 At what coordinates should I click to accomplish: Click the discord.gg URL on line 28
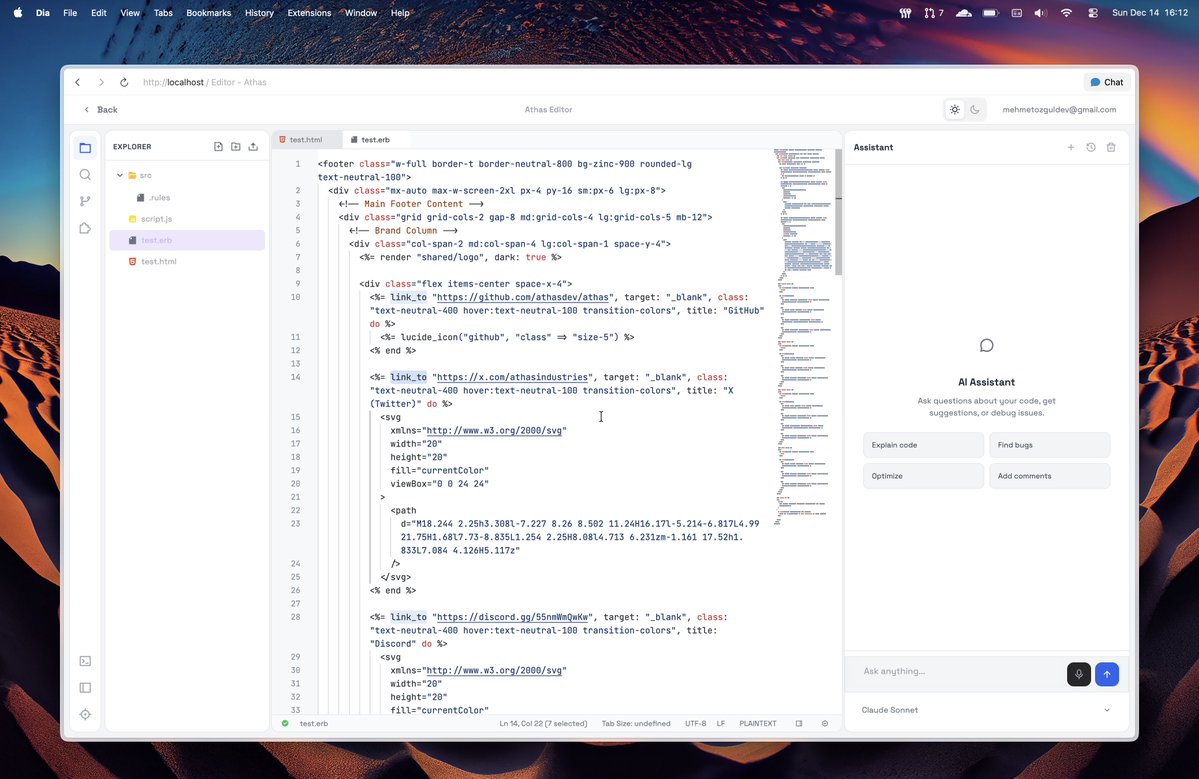click(x=512, y=617)
